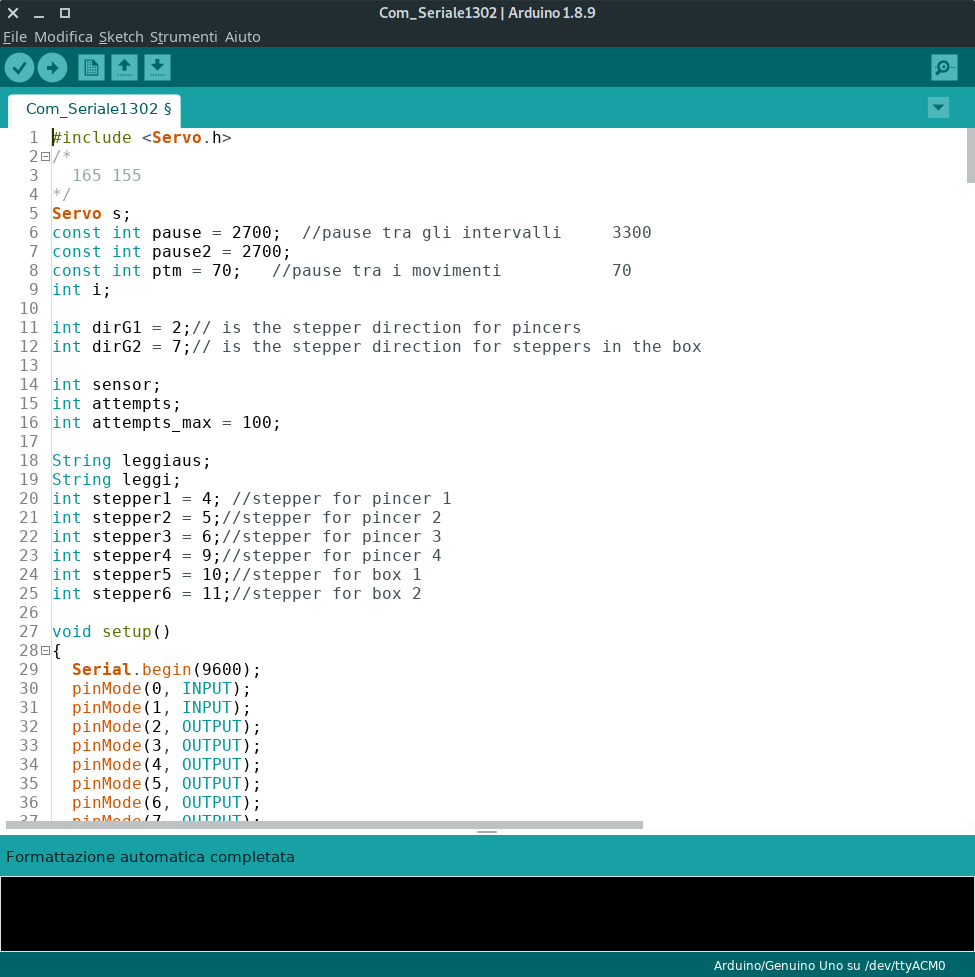This screenshot has width=975, height=977.
Task: Create a new sketch with document icon
Action: [91, 67]
